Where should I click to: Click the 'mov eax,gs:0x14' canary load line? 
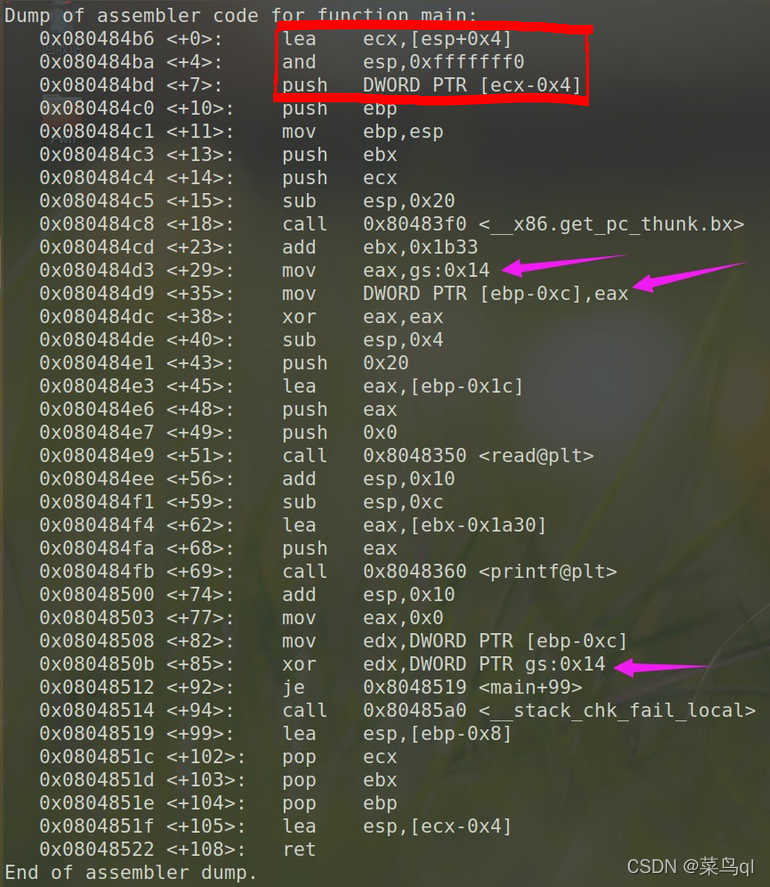pyautogui.click(x=386, y=271)
